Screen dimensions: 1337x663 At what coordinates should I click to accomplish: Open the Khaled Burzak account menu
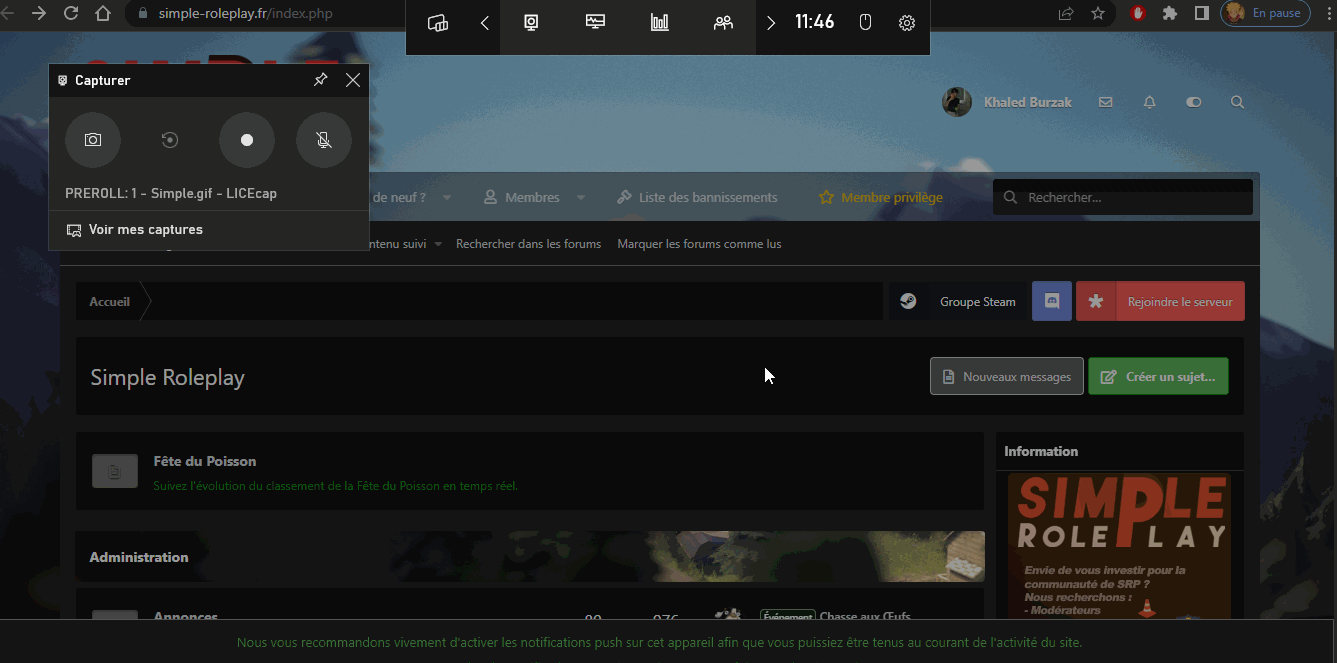tap(1028, 102)
